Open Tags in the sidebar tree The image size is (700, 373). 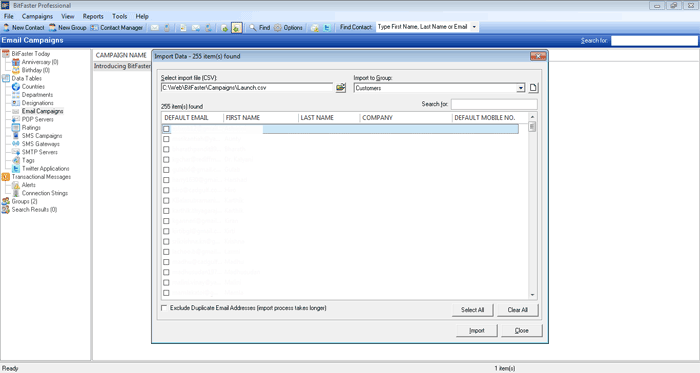[x=28, y=160]
